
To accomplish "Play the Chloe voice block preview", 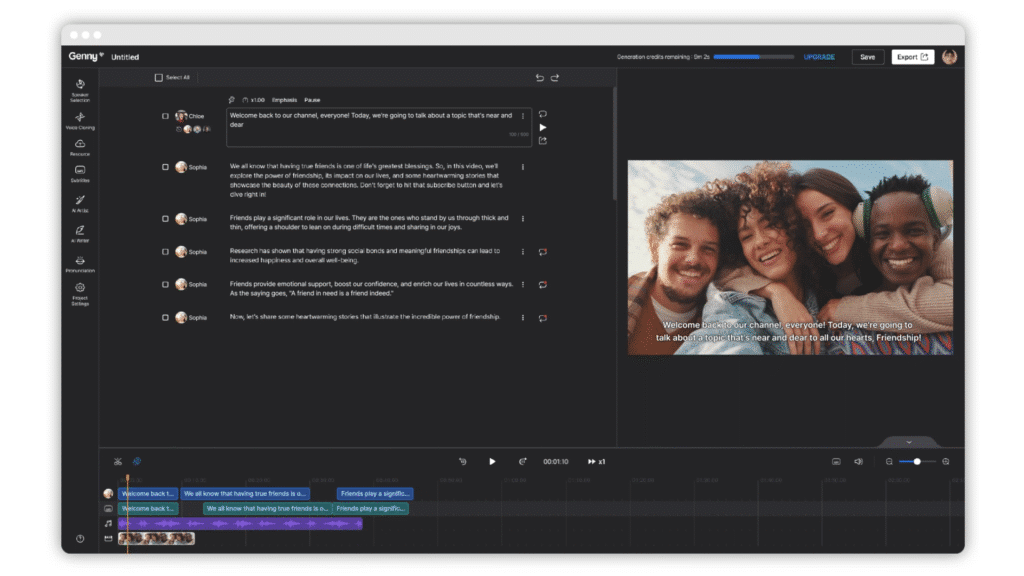I will [543, 127].
